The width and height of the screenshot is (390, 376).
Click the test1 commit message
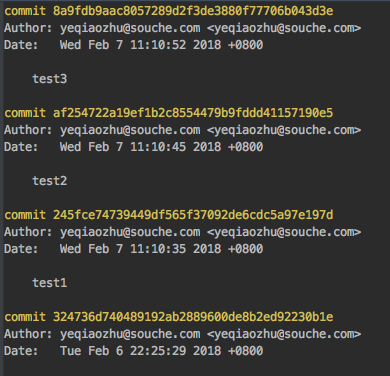[x=50, y=283]
